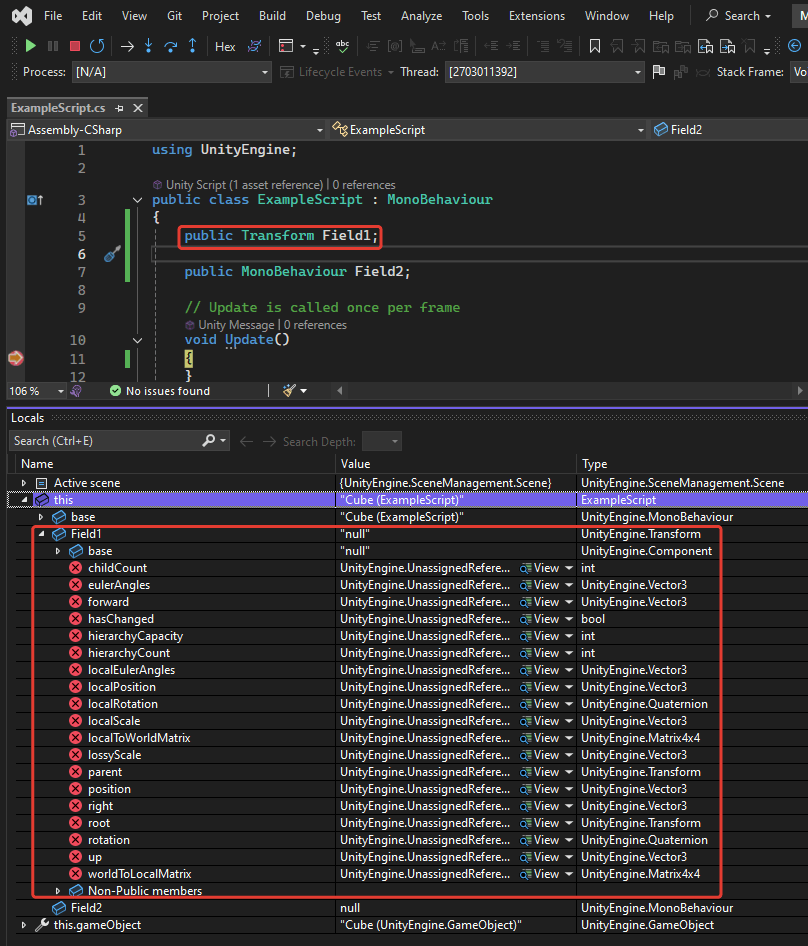
Task: Open the Thread dropdown
Action: (638, 72)
